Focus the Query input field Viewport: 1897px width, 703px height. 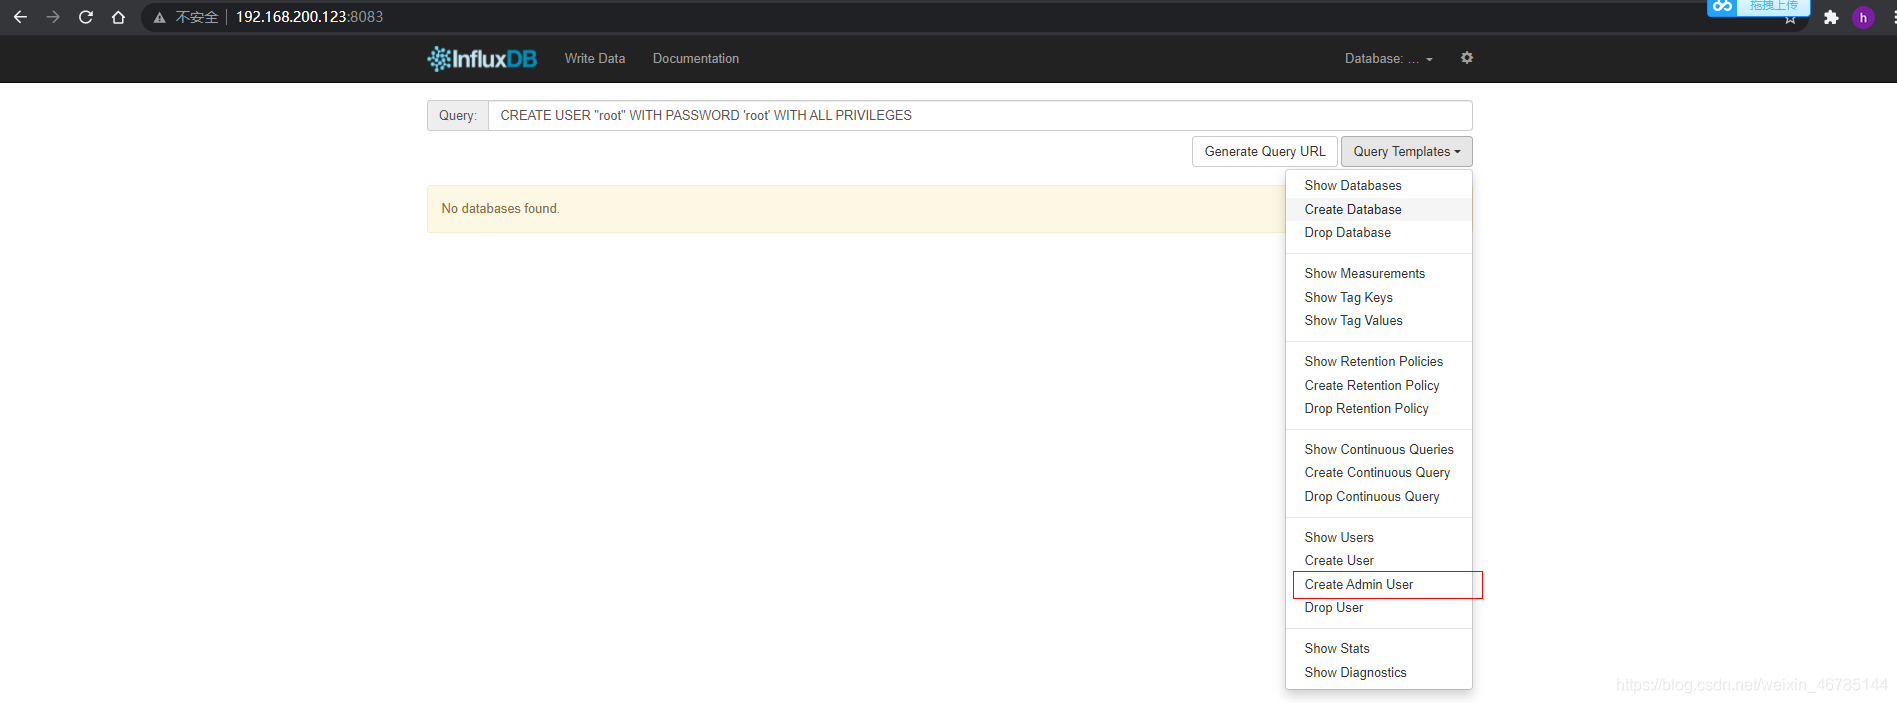click(980, 115)
